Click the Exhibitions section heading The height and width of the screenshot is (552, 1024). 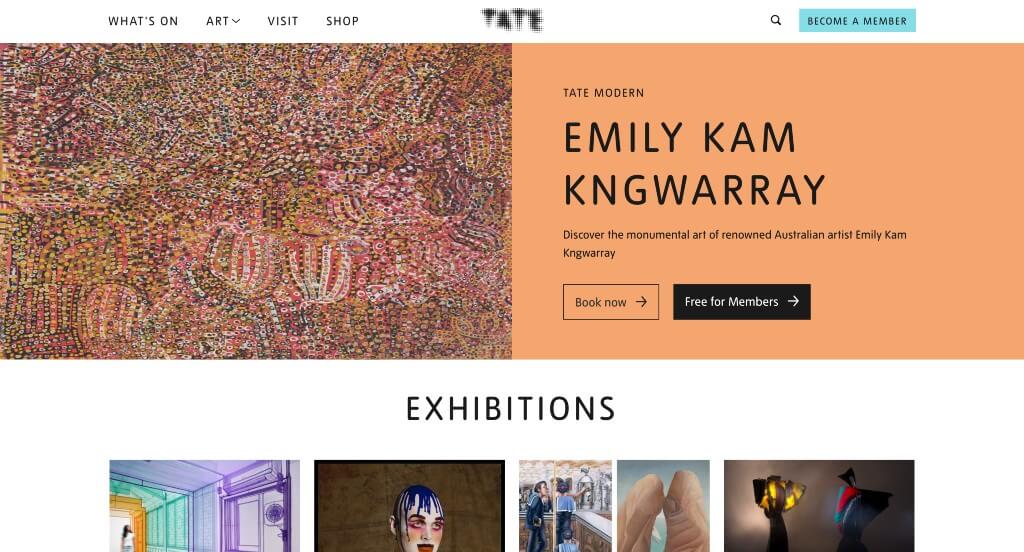511,409
